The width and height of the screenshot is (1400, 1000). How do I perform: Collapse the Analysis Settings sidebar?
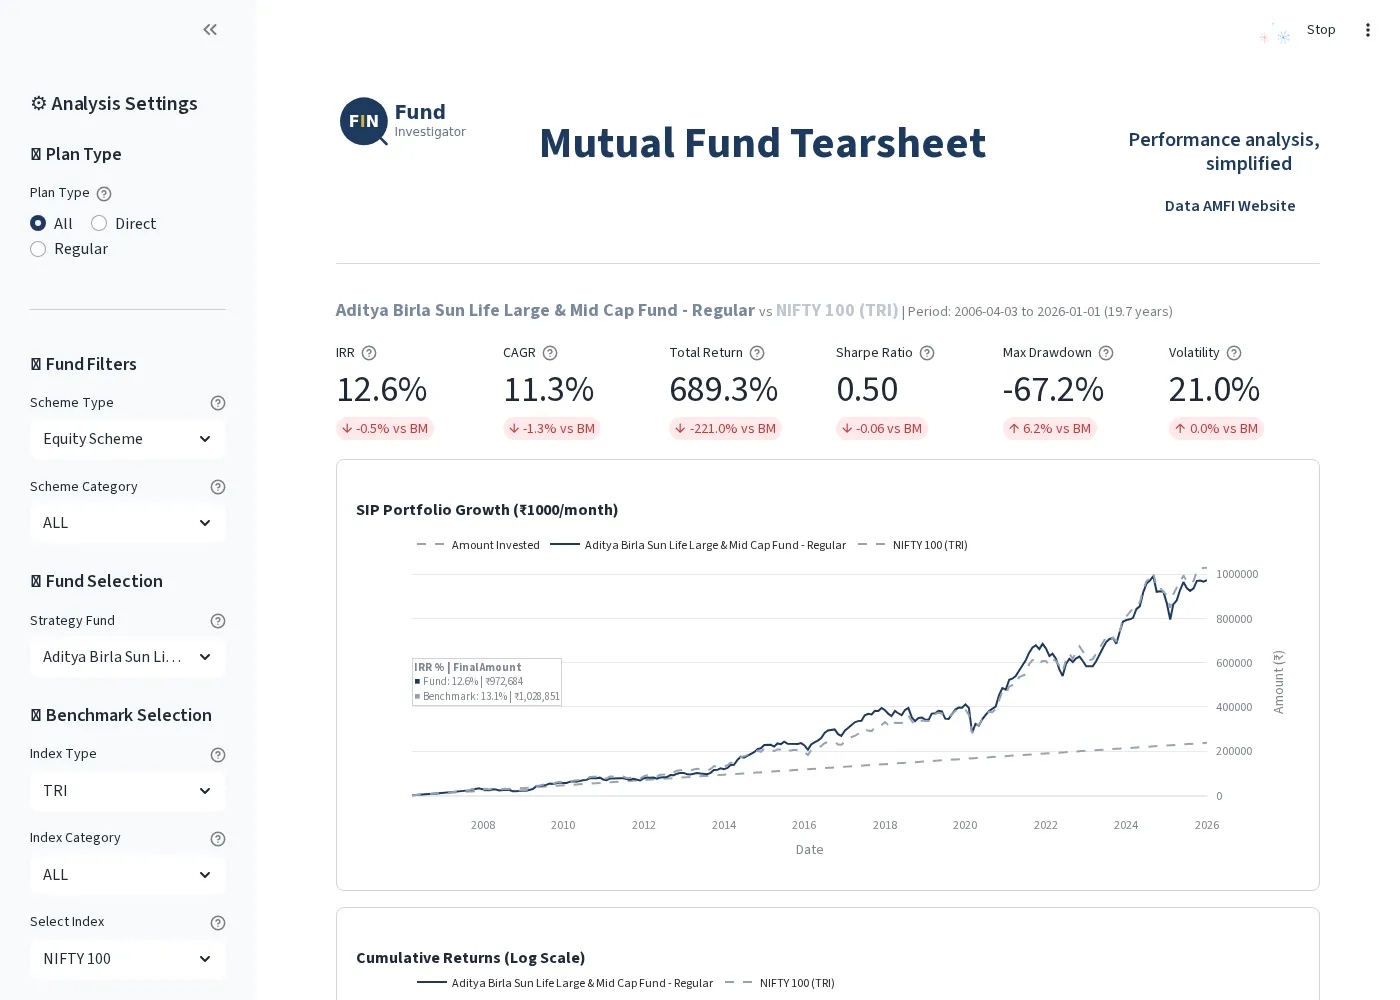coord(210,29)
